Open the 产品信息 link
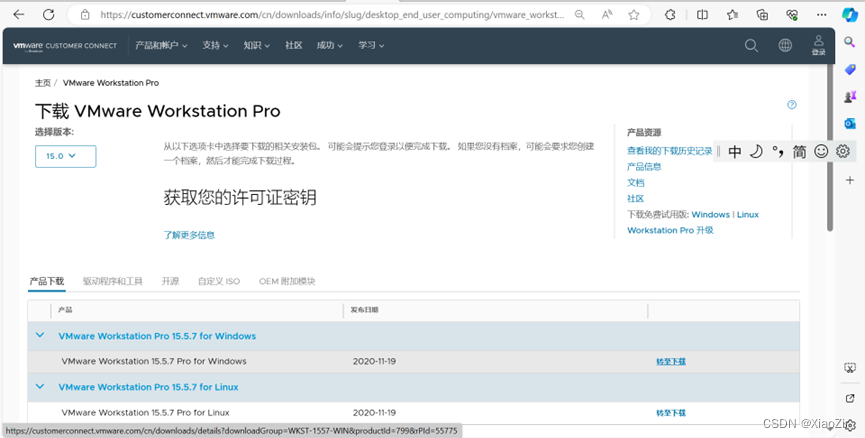This screenshot has height=438, width=865. click(644, 167)
